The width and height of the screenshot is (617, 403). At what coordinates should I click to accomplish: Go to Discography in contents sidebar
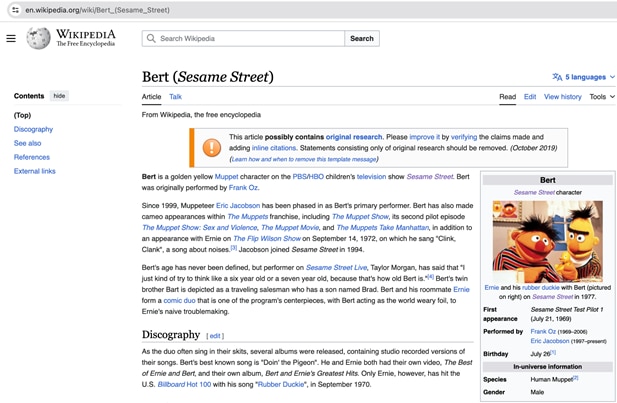[x=33, y=129]
